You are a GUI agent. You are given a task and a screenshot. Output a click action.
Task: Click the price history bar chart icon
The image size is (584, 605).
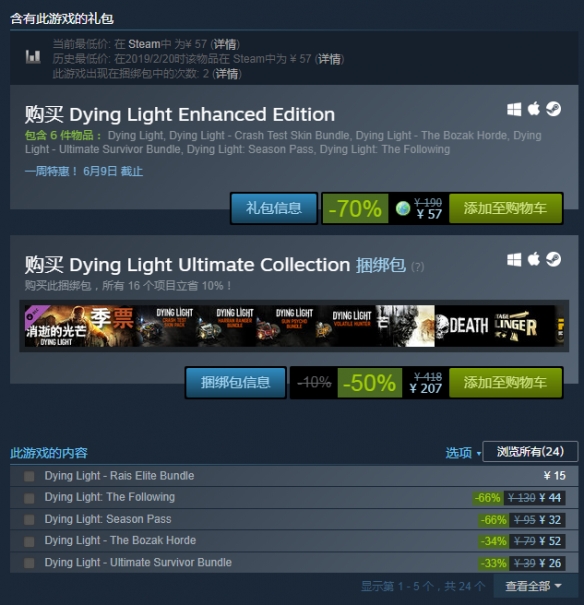[33, 57]
